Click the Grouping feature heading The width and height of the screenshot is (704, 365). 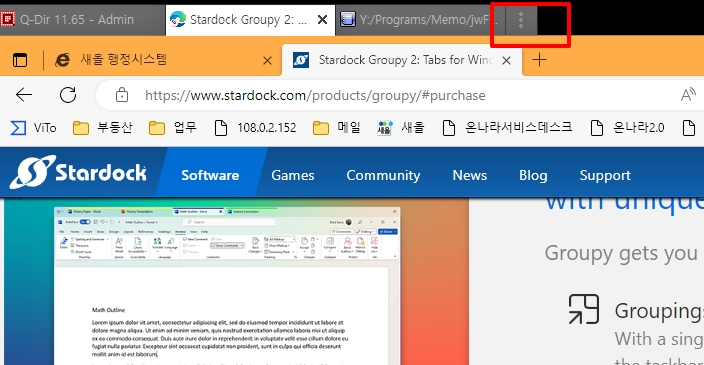(x=659, y=311)
